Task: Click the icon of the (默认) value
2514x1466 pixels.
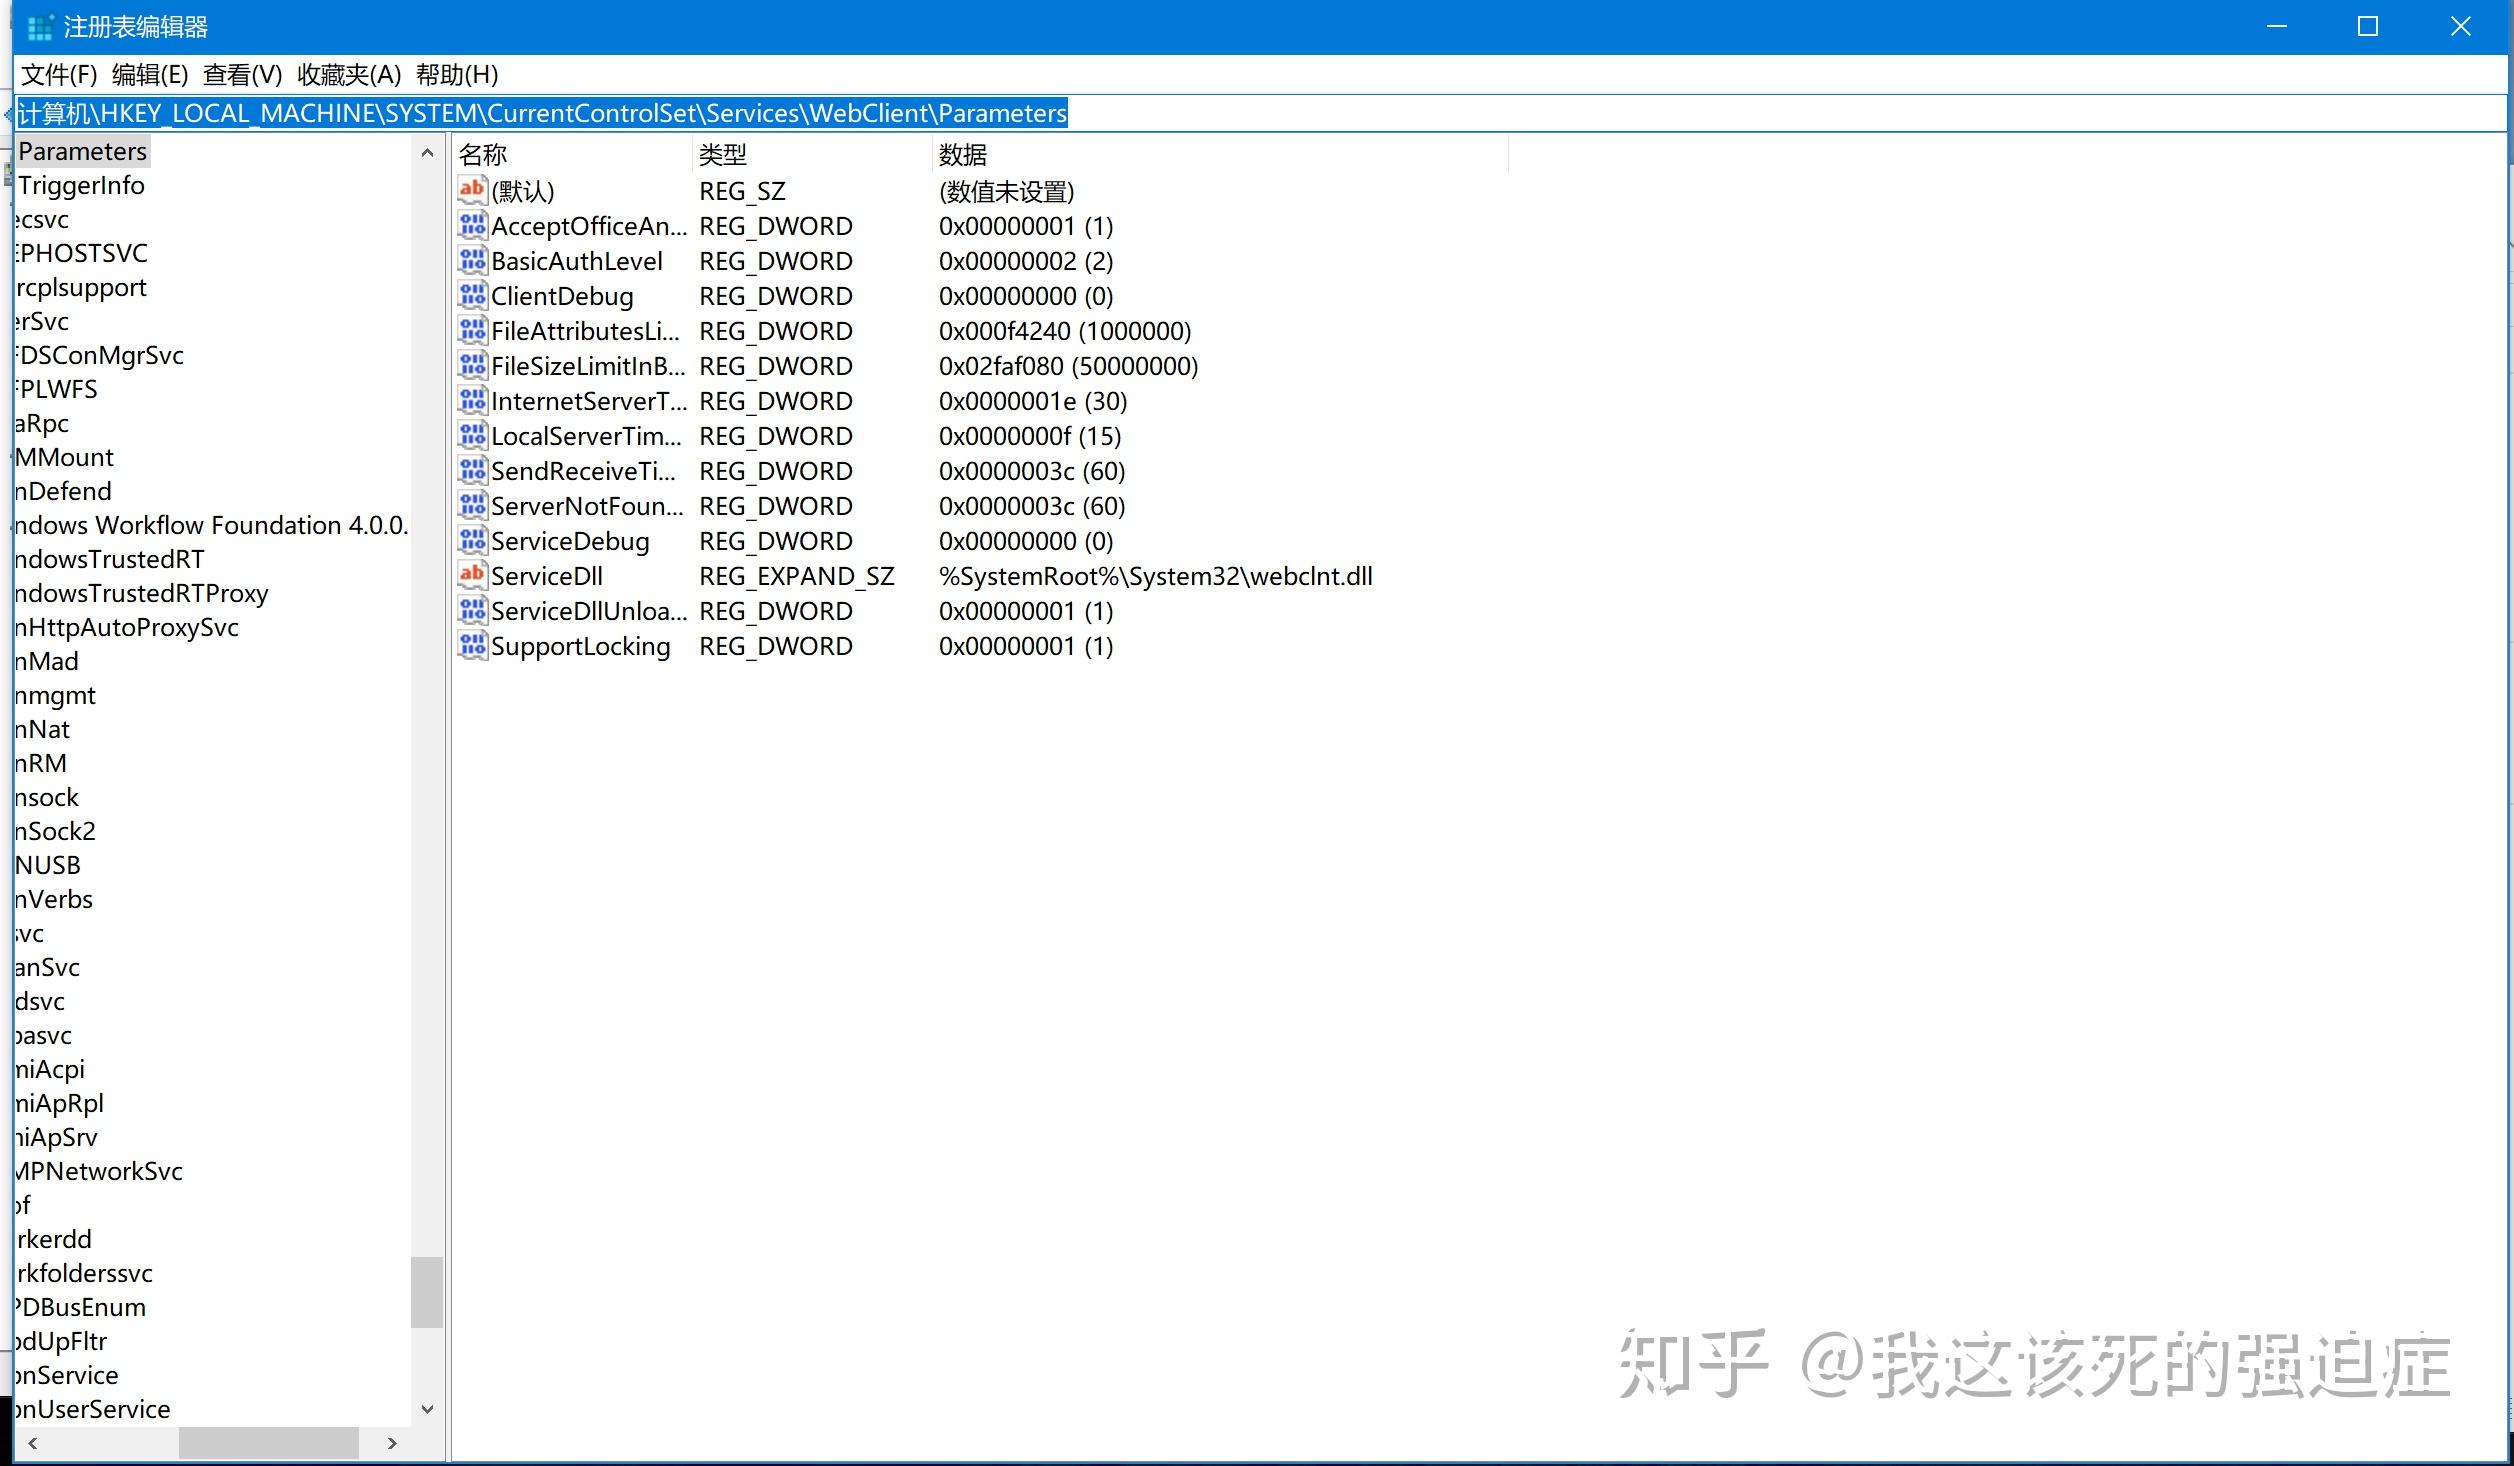Action: 472,189
